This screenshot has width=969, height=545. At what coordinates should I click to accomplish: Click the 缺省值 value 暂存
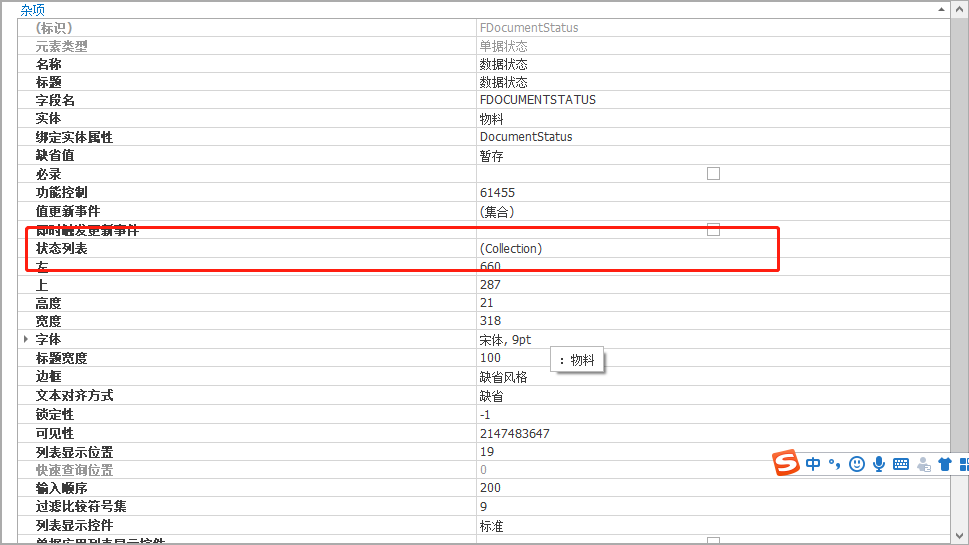coord(491,156)
